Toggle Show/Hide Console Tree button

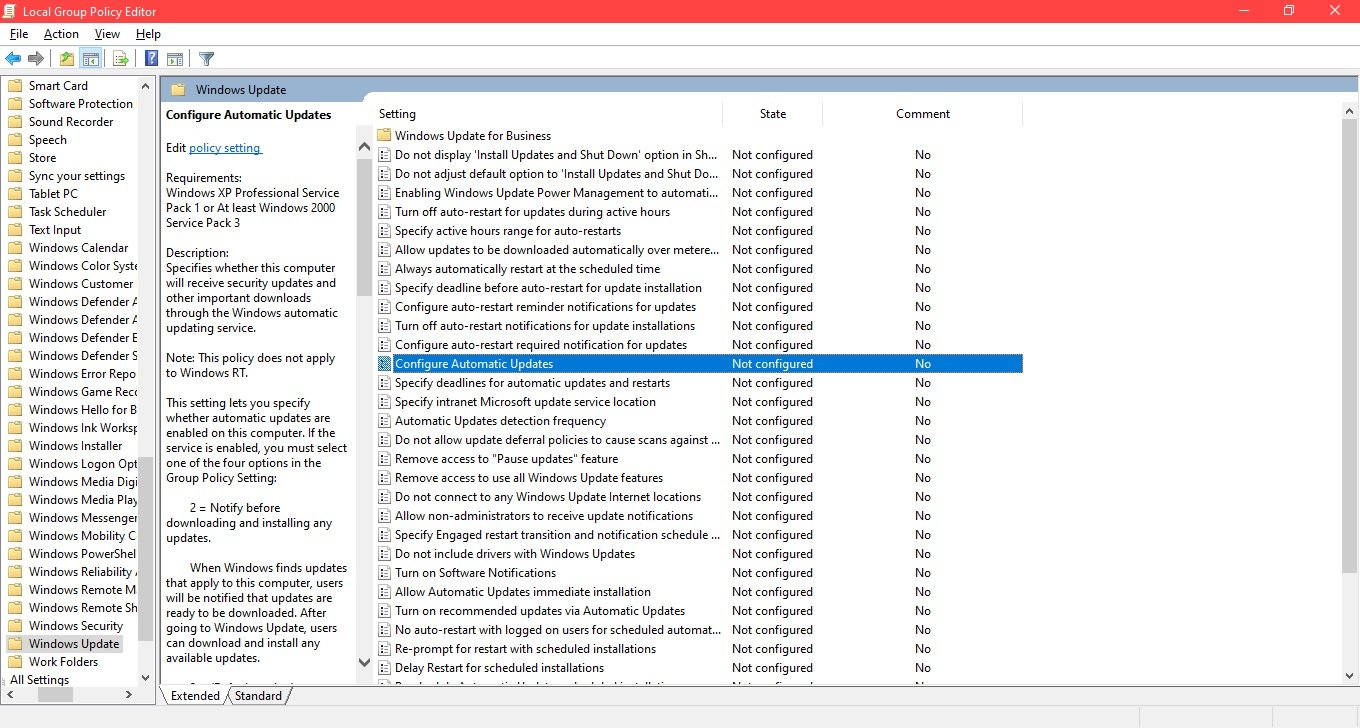[x=91, y=59]
